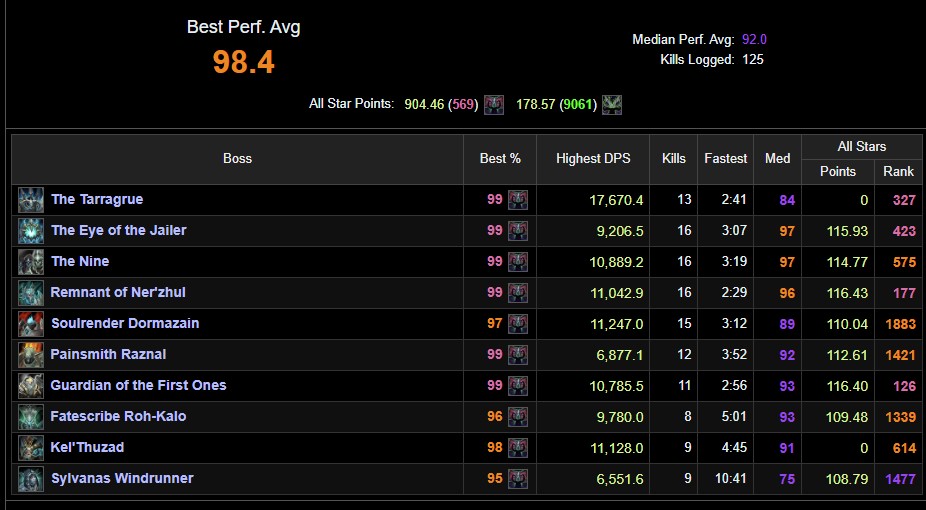The image size is (926, 510).
Task: Open Painsmith Raznal link
Action: [108, 354]
